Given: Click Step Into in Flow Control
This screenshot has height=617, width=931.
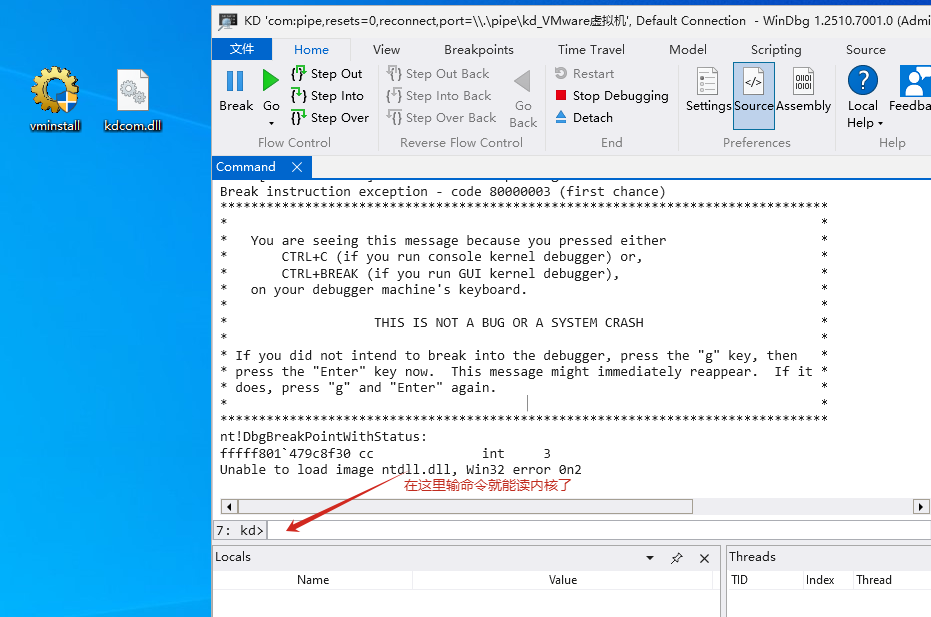Looking at the screenshot, I should pos(327,96).
